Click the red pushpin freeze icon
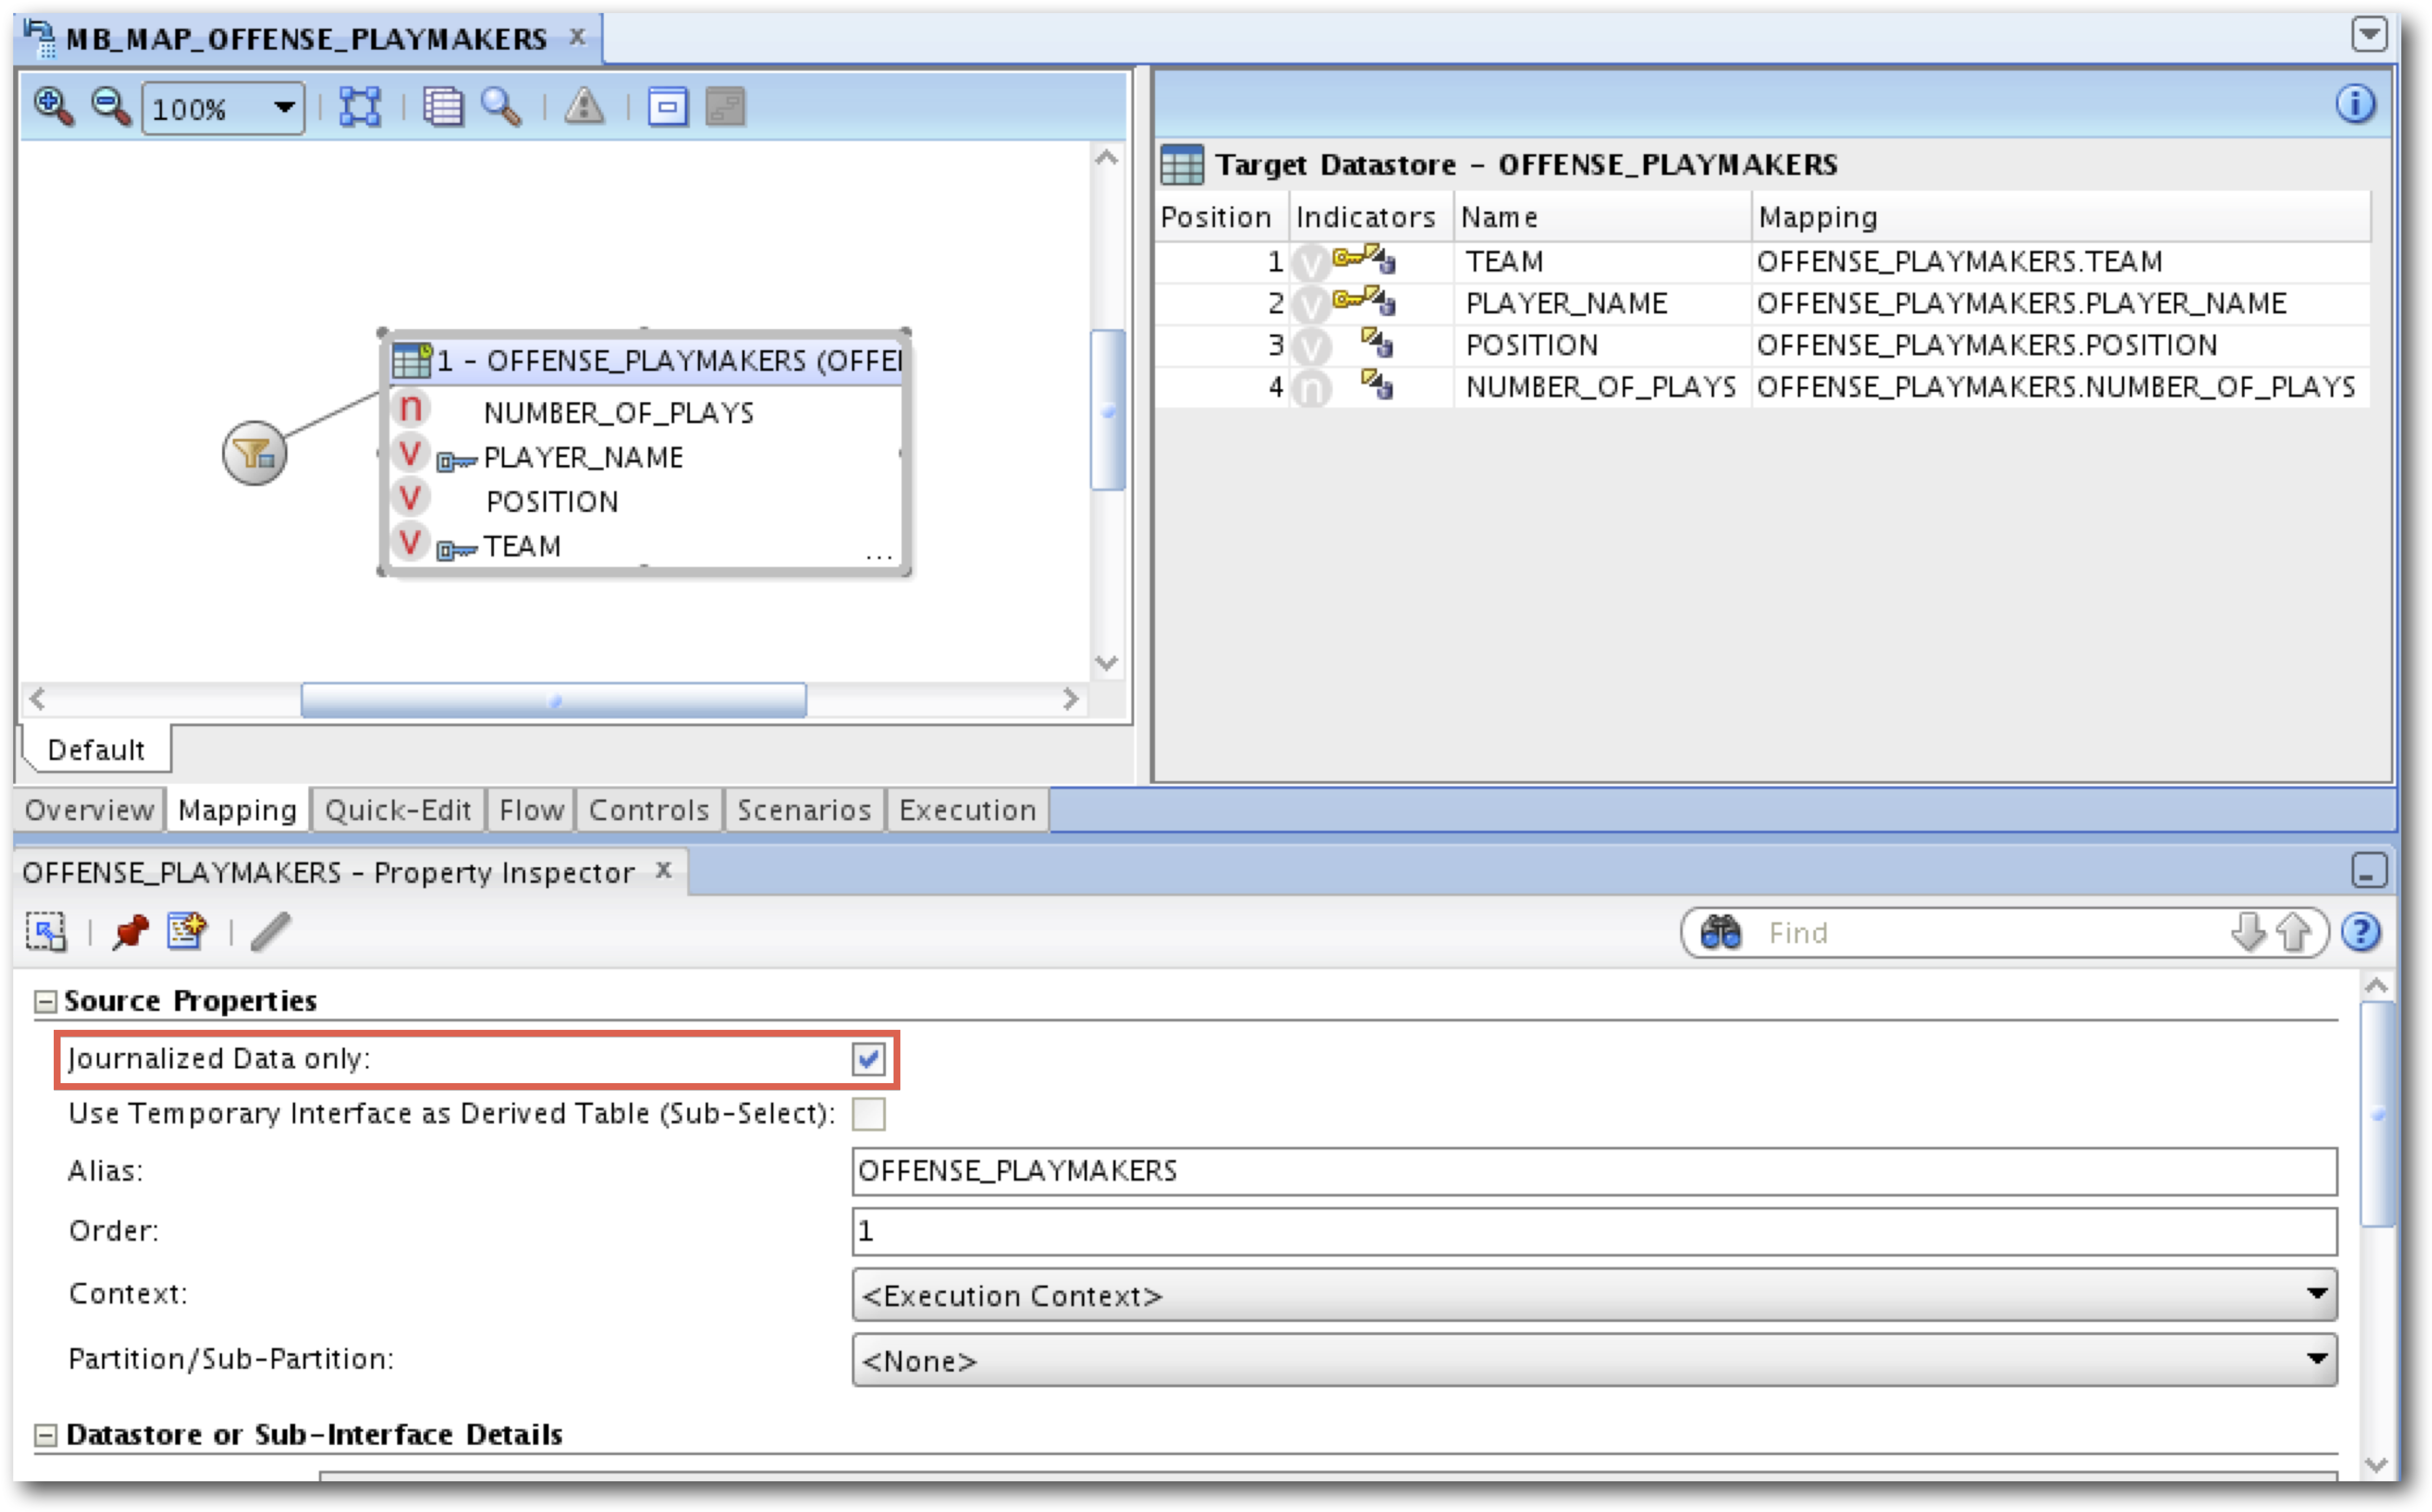Viewport: 2432px width, 1512px height. pos(130,932)
